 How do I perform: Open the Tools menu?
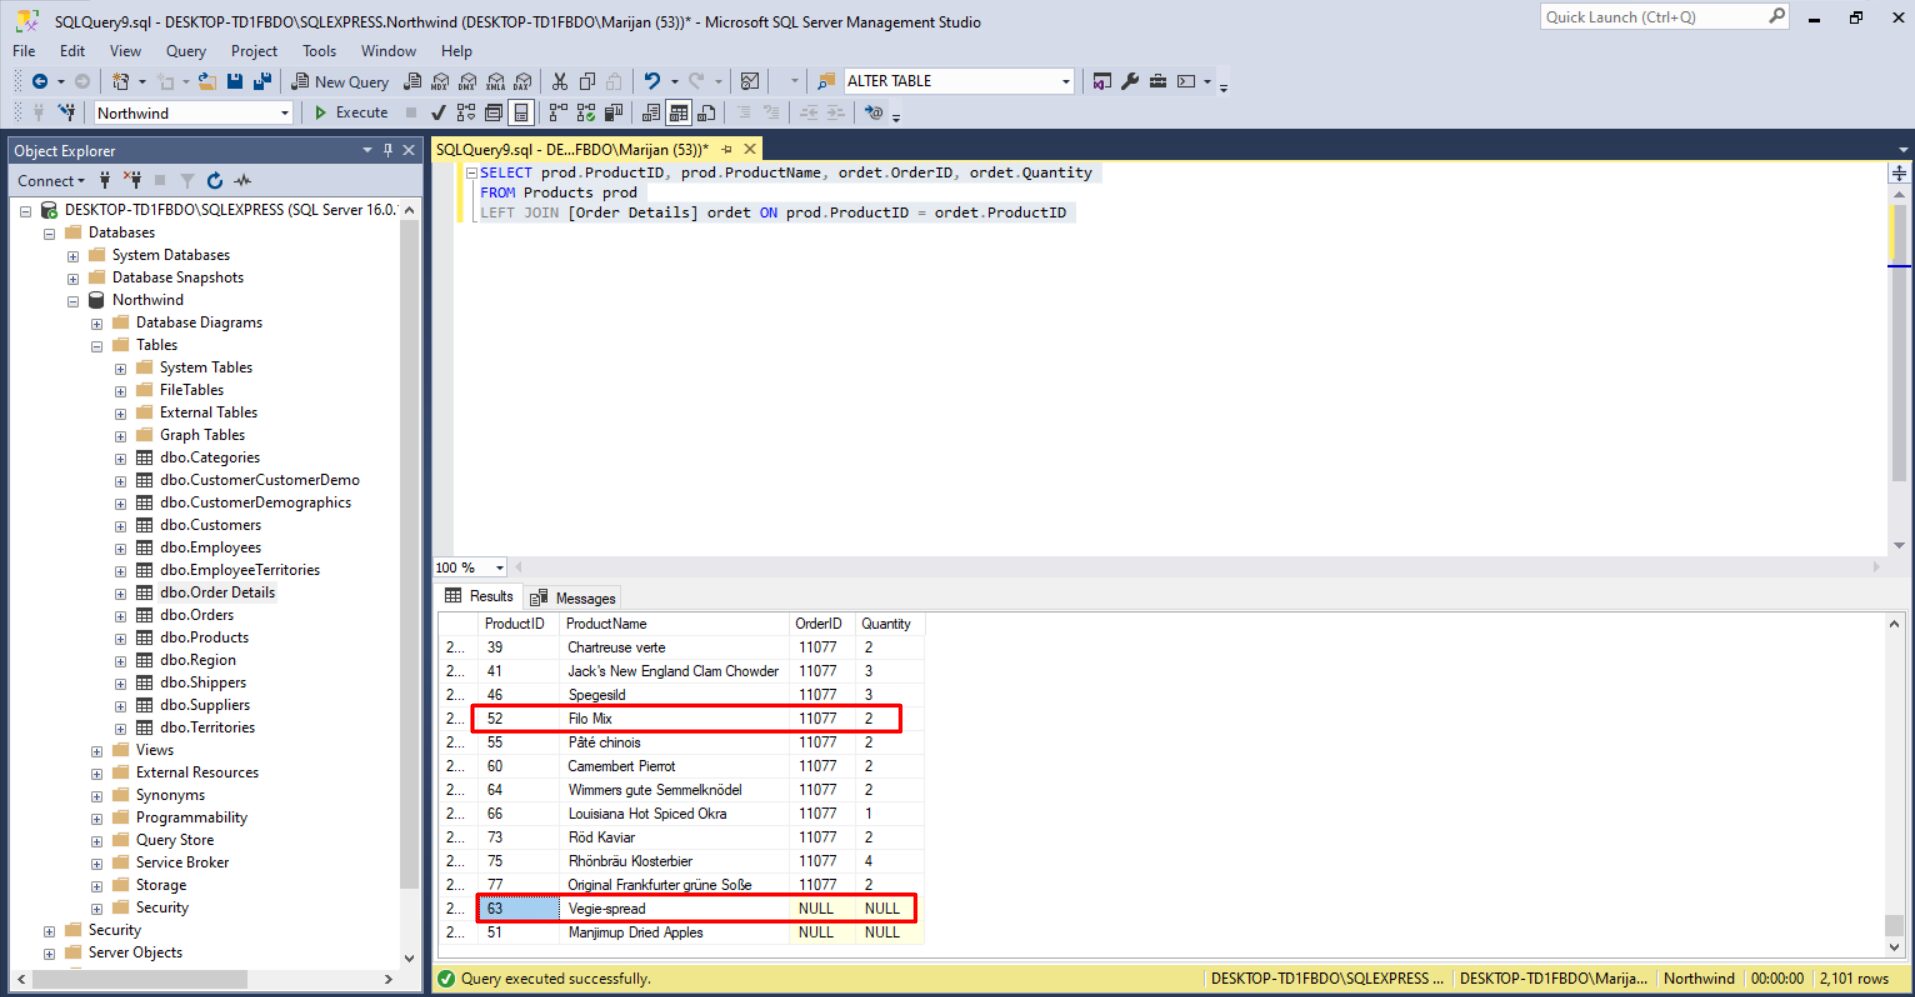coord(319,51)
